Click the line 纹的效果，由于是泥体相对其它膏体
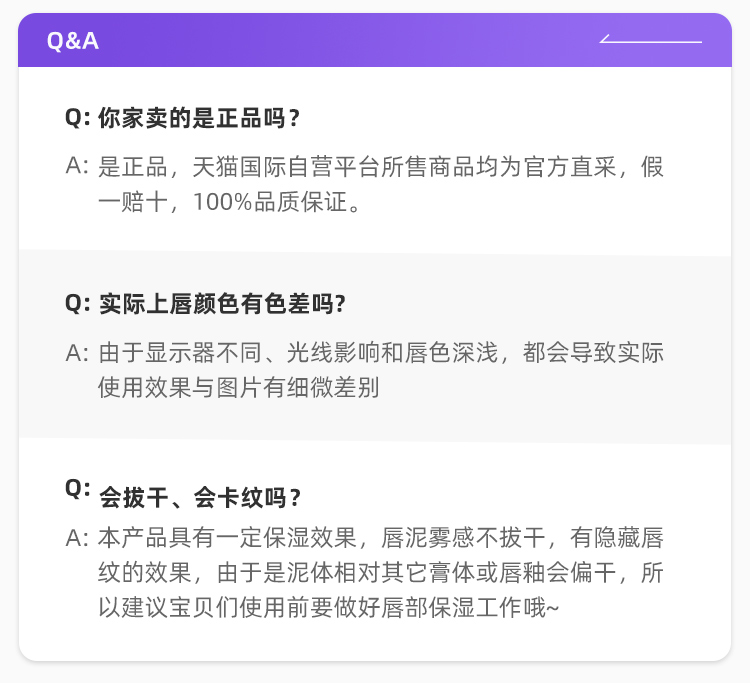This screenshot has width=750, height=683. pos(381,573)
